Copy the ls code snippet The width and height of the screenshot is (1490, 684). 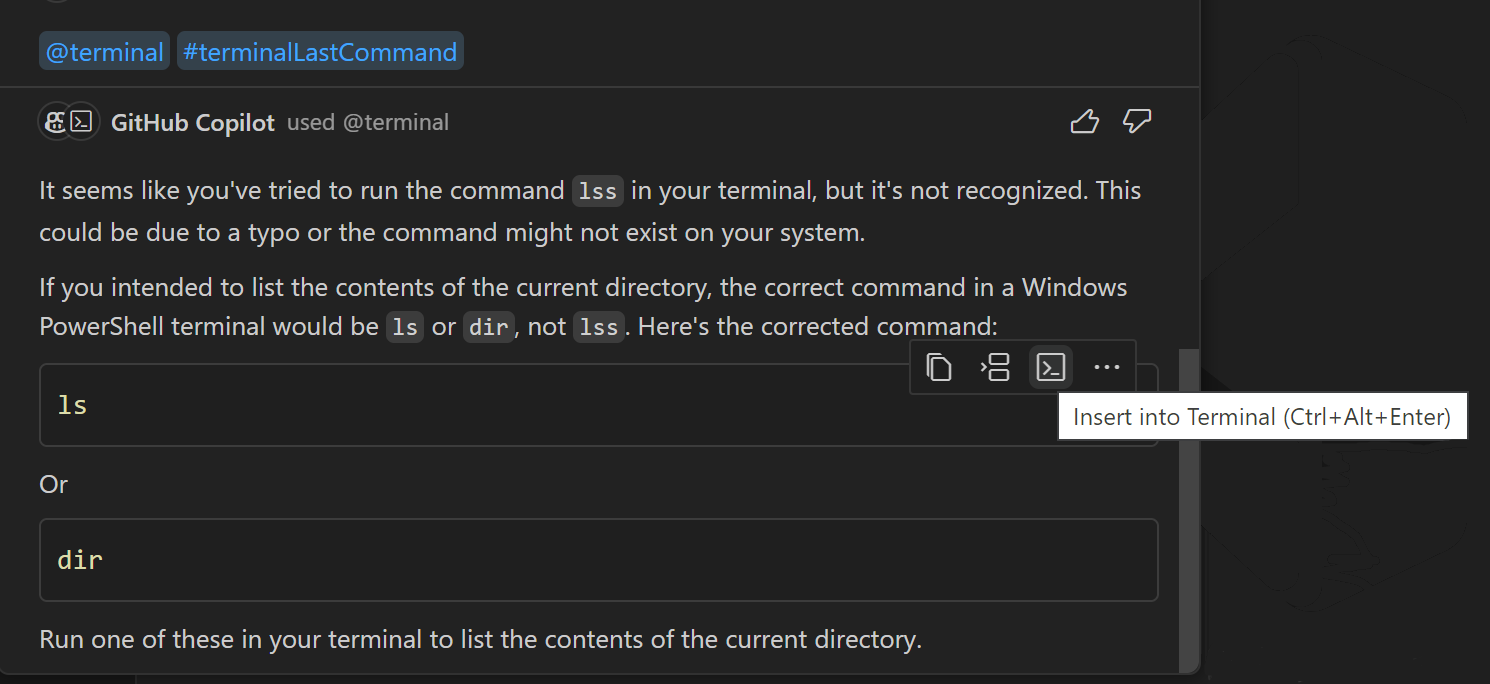tap(939, 367)
